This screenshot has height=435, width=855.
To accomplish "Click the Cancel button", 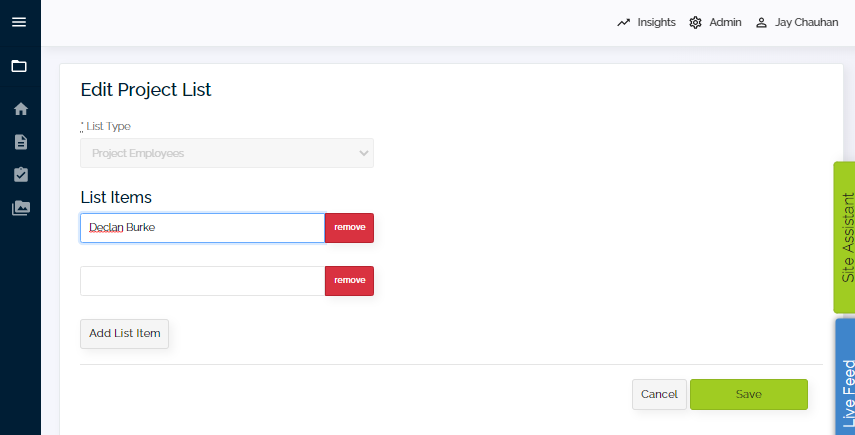I will click(x=659, y=395).
